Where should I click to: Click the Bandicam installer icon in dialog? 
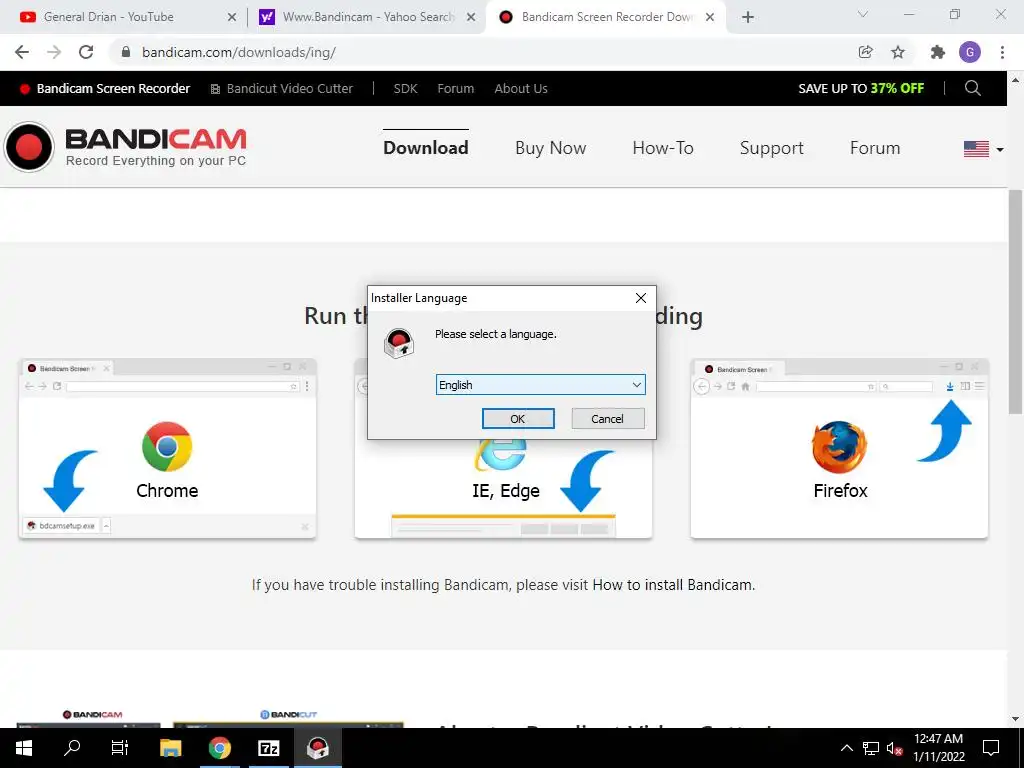pos(399,344)
